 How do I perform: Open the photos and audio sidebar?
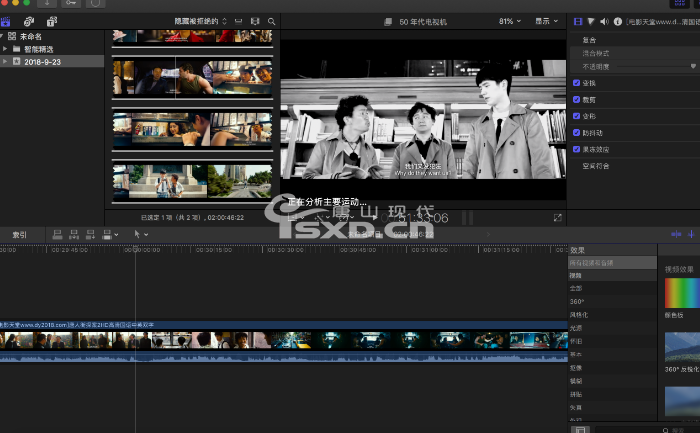29,21
